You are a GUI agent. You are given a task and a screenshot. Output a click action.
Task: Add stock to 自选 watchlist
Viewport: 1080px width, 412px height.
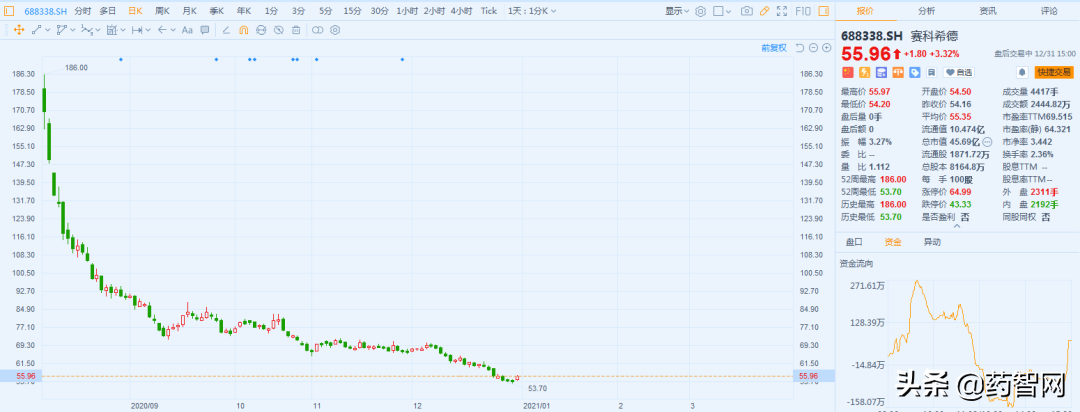pos(959,72)
